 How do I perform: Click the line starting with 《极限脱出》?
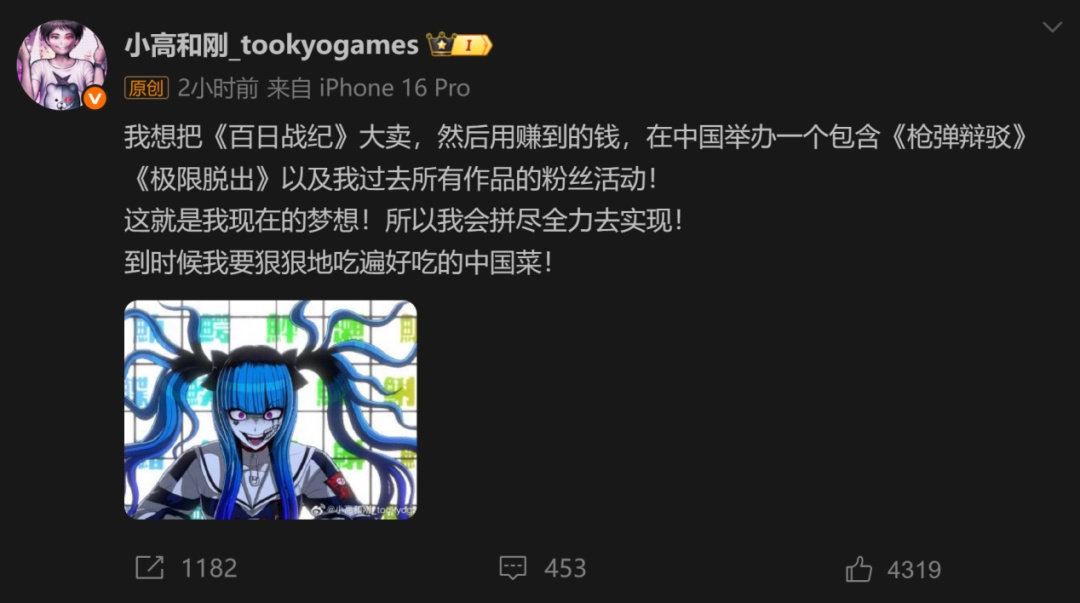(393, 179)
